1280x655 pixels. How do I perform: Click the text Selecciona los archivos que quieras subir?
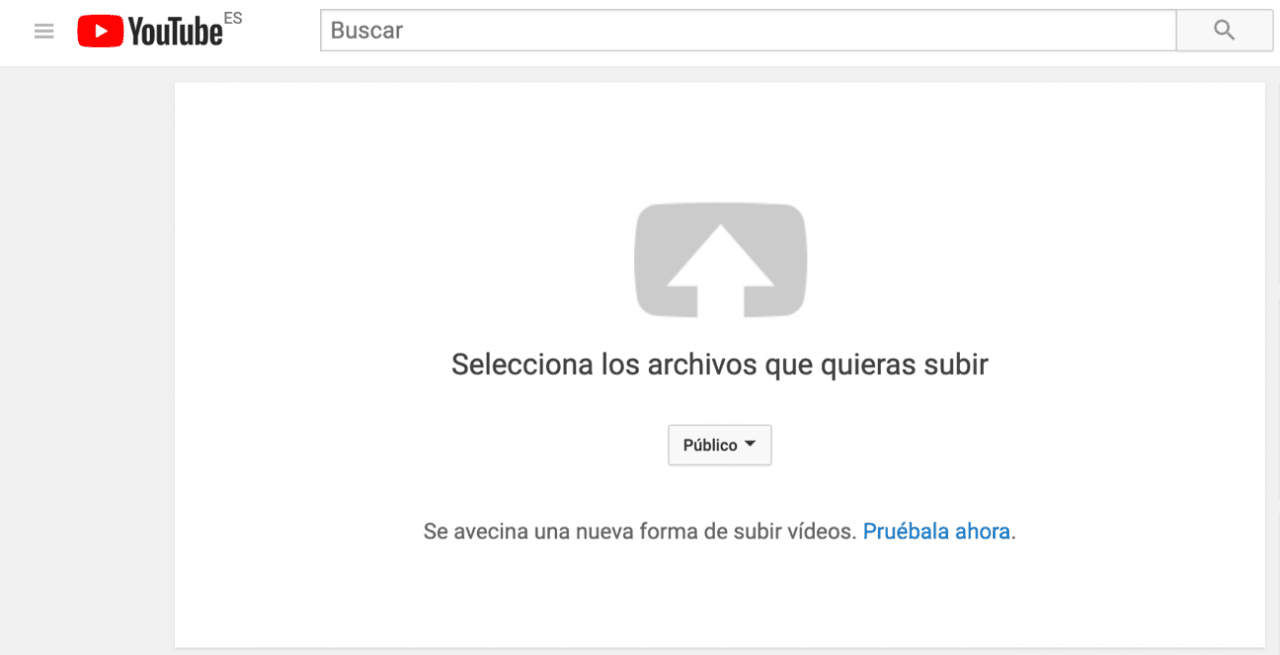pos(720,364)
